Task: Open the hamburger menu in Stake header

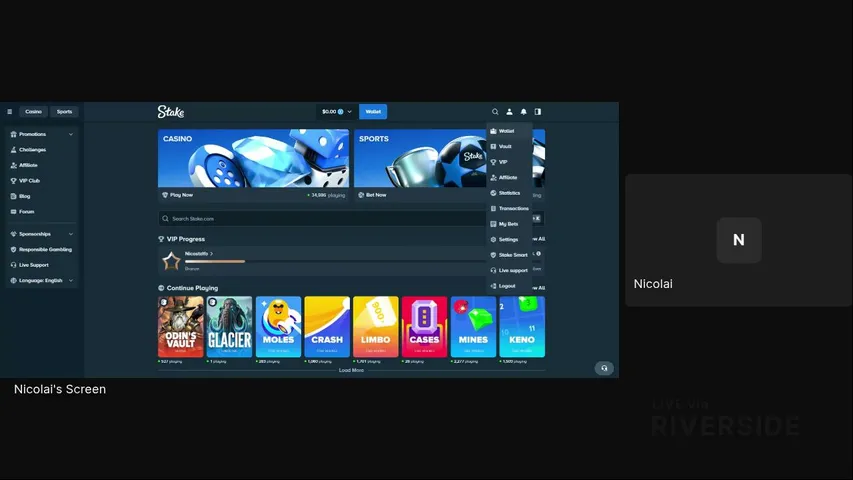Action: pos(9,112)
